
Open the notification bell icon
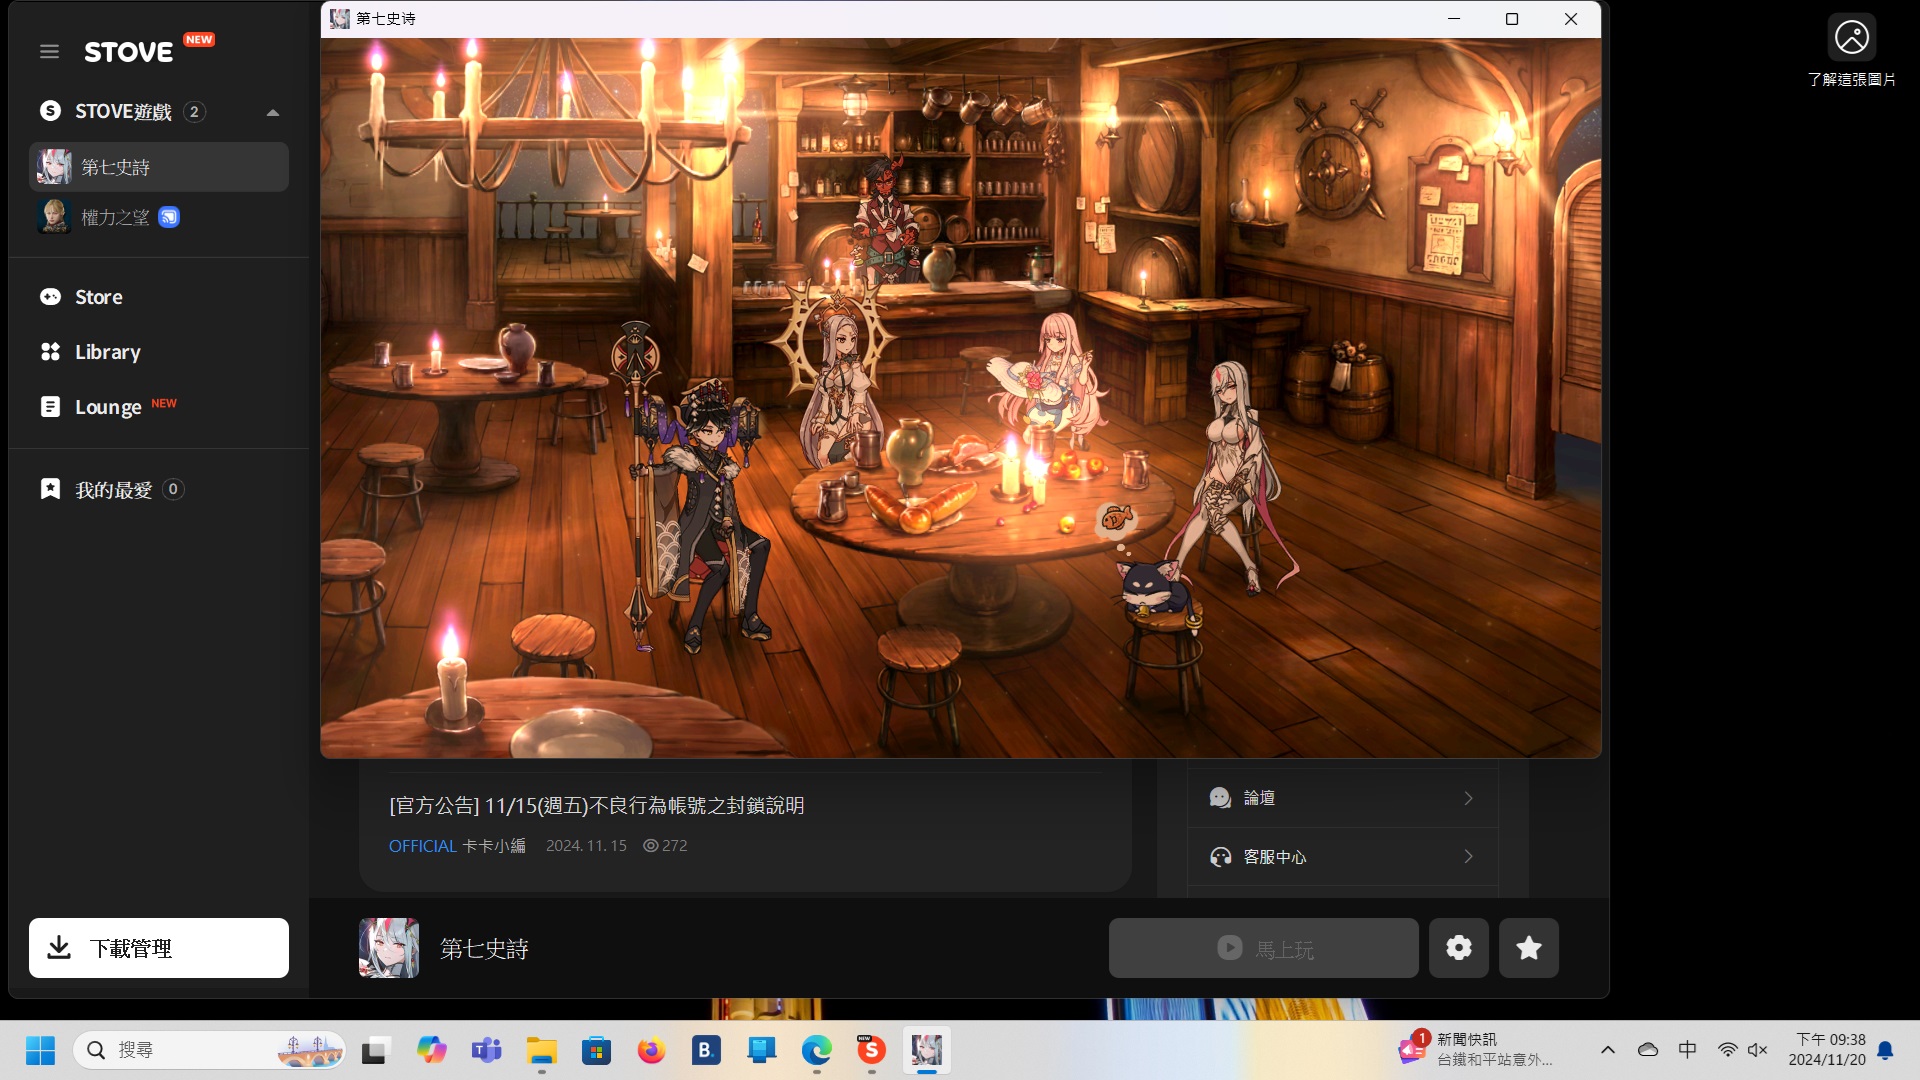click(1885, 1050)
